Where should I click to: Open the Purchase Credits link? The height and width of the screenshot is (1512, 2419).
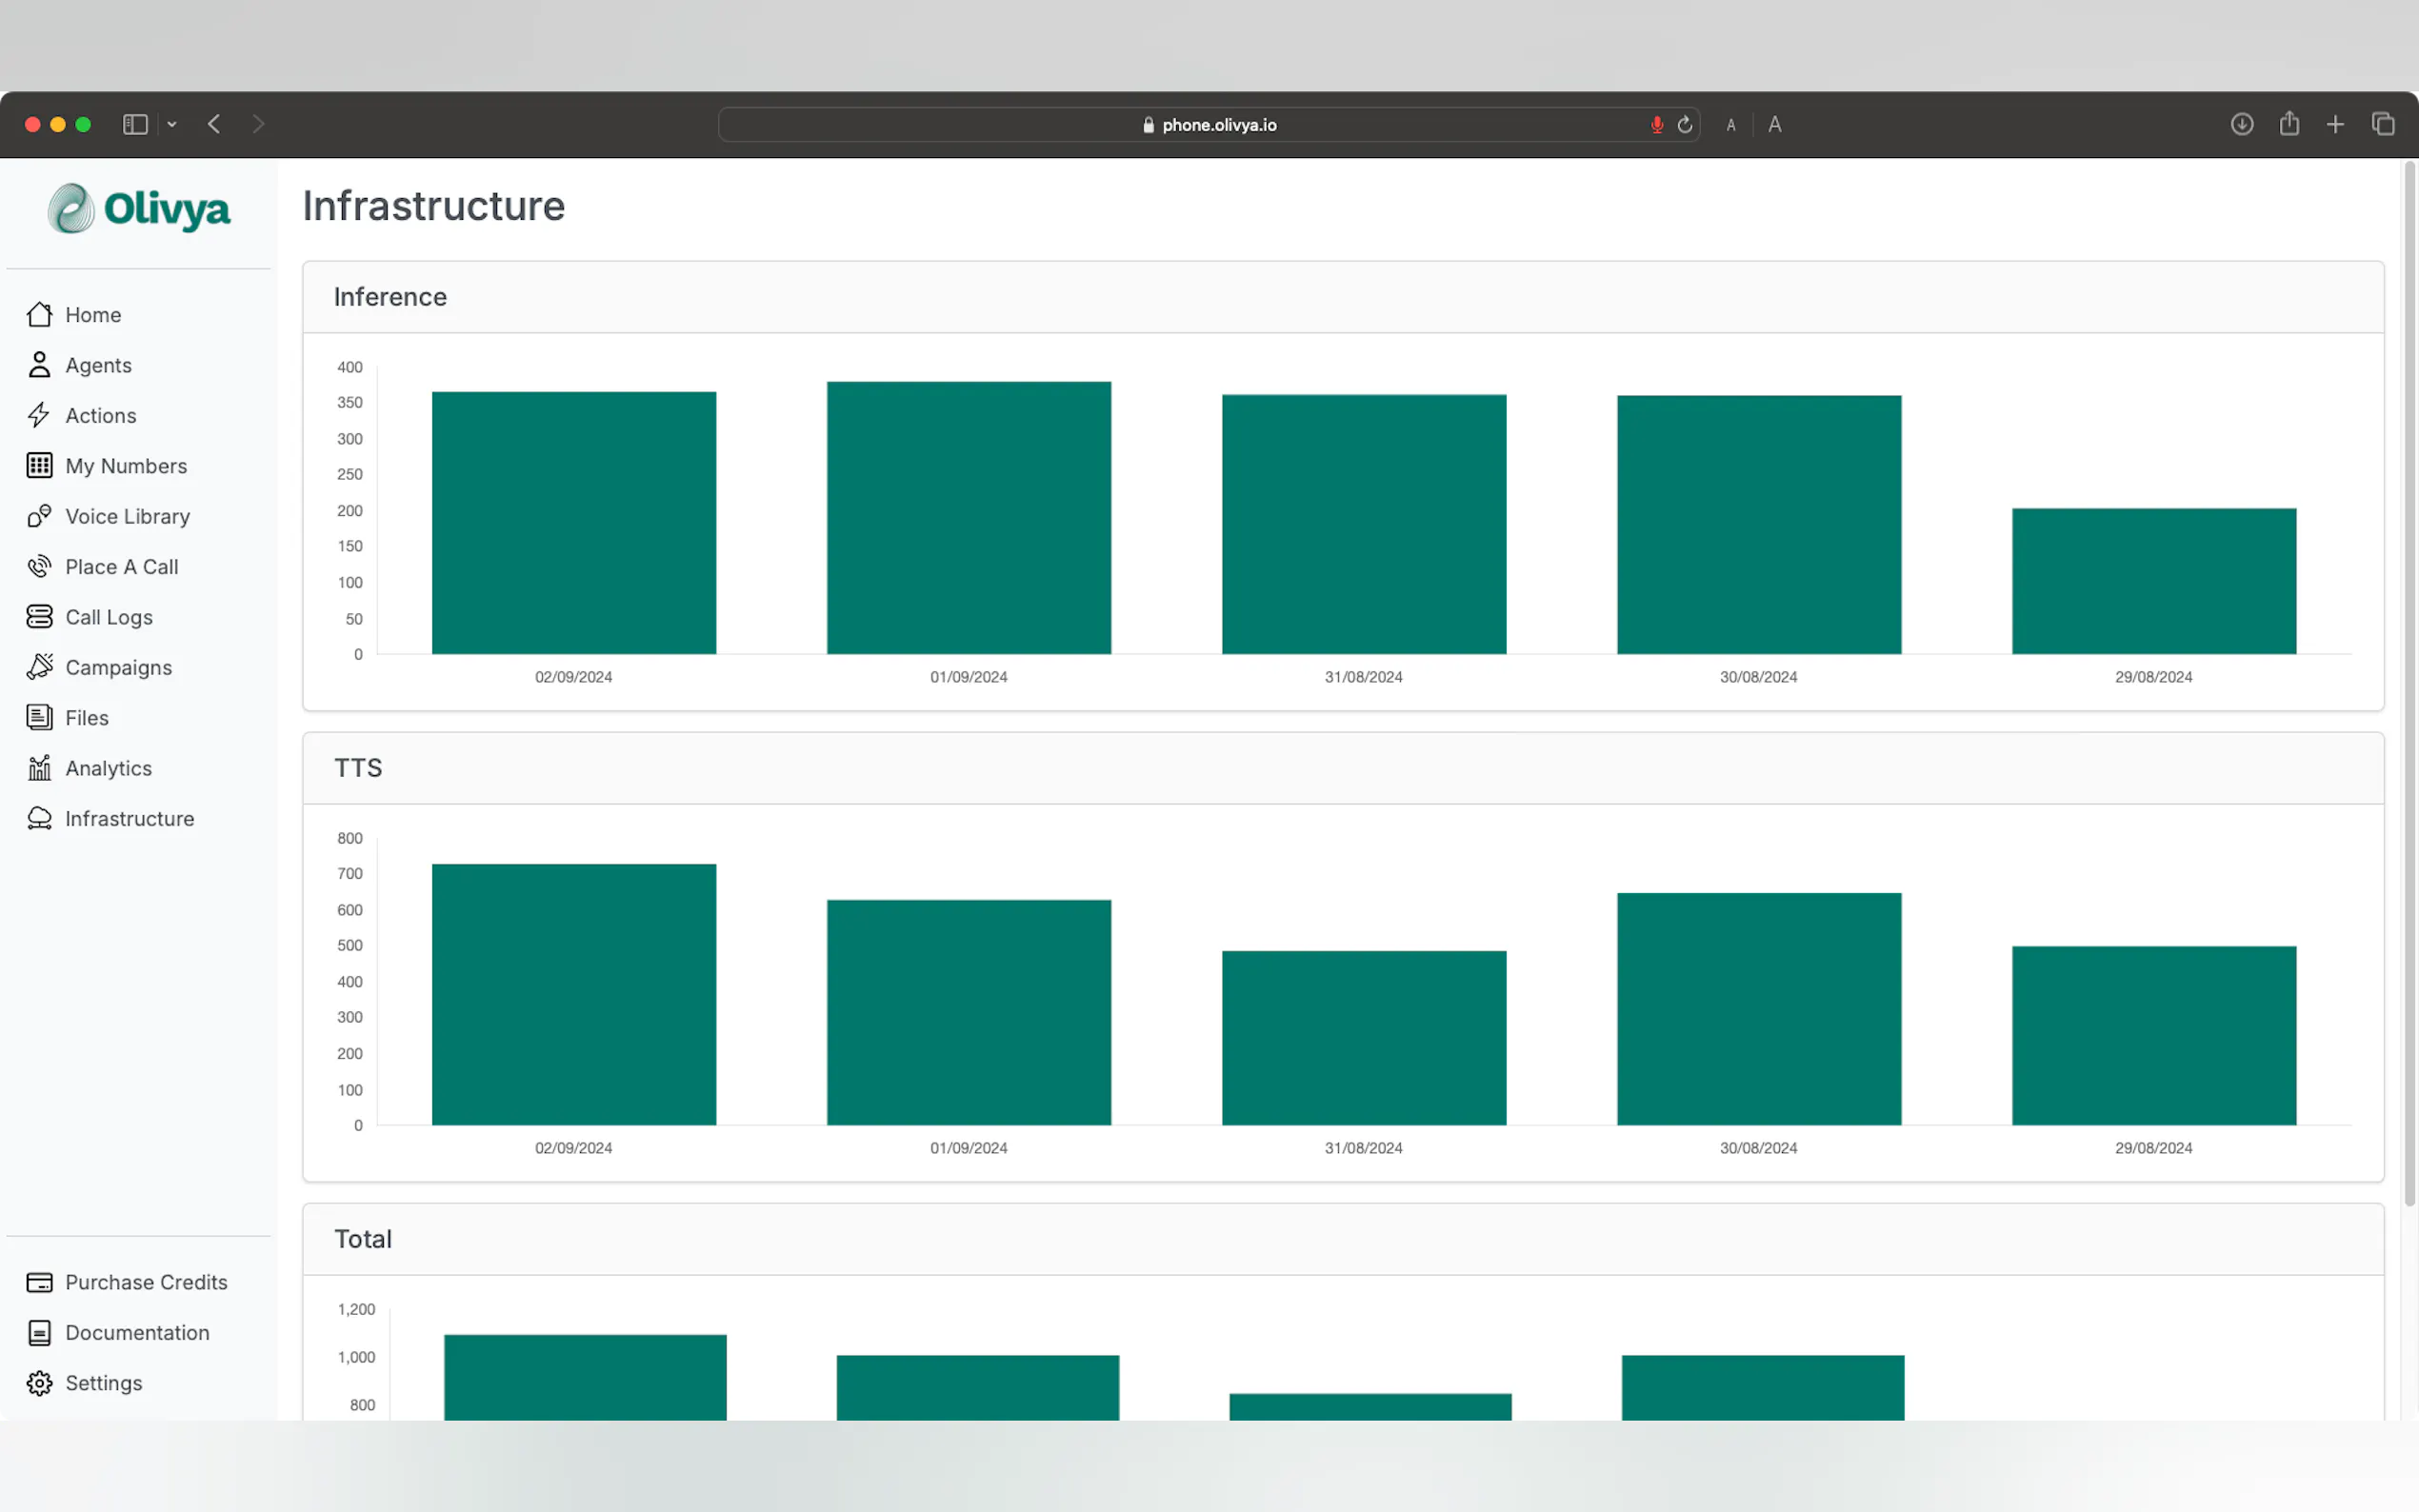click(x=145, y=1282)
